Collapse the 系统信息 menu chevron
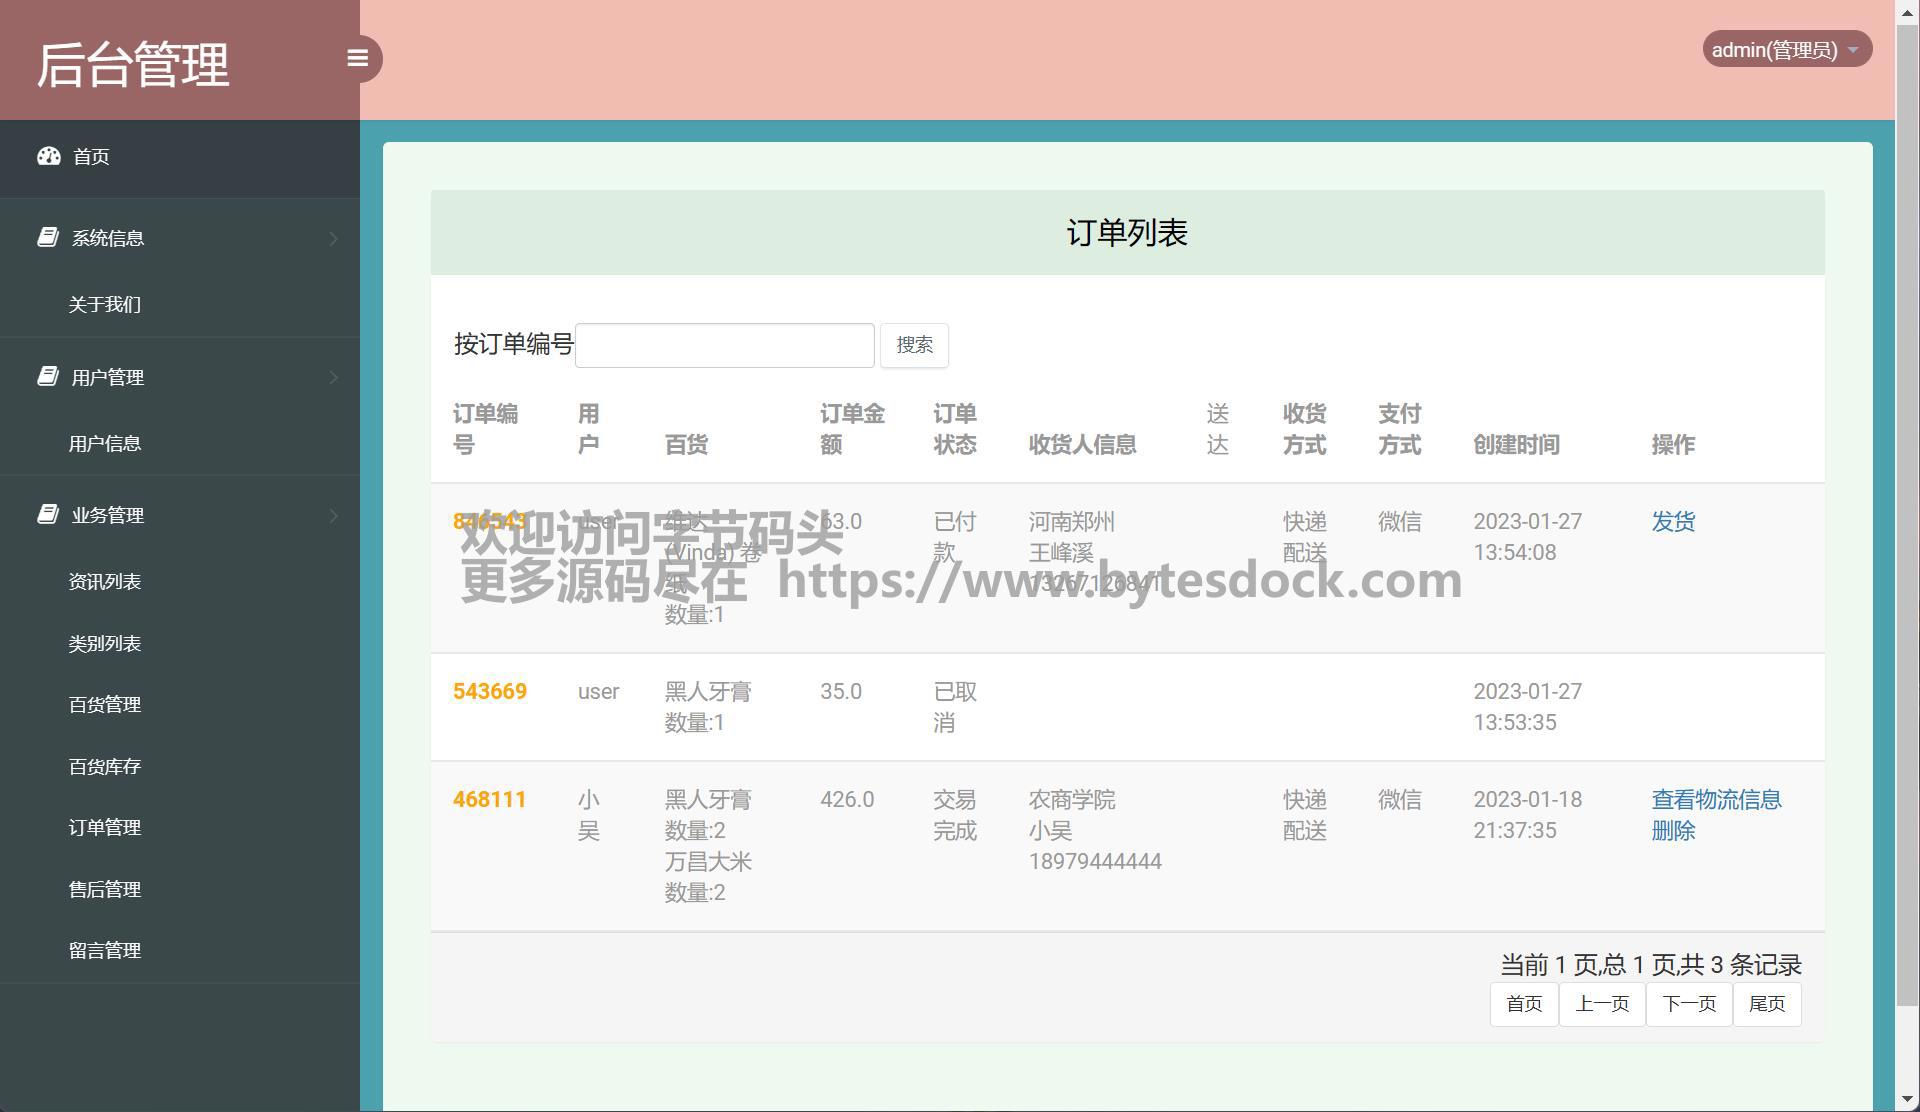Viewport: 1920px width, 1112px height. 333,238
